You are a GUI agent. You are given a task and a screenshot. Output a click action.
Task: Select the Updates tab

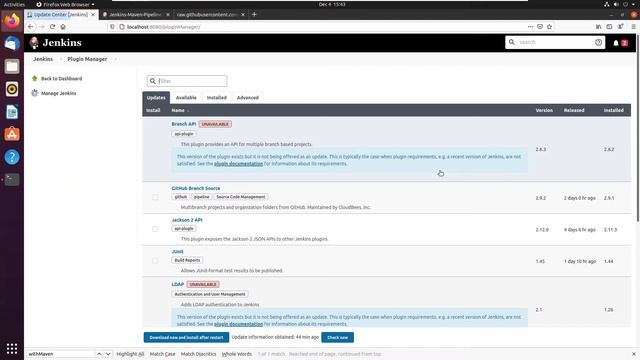click(156, 98)
